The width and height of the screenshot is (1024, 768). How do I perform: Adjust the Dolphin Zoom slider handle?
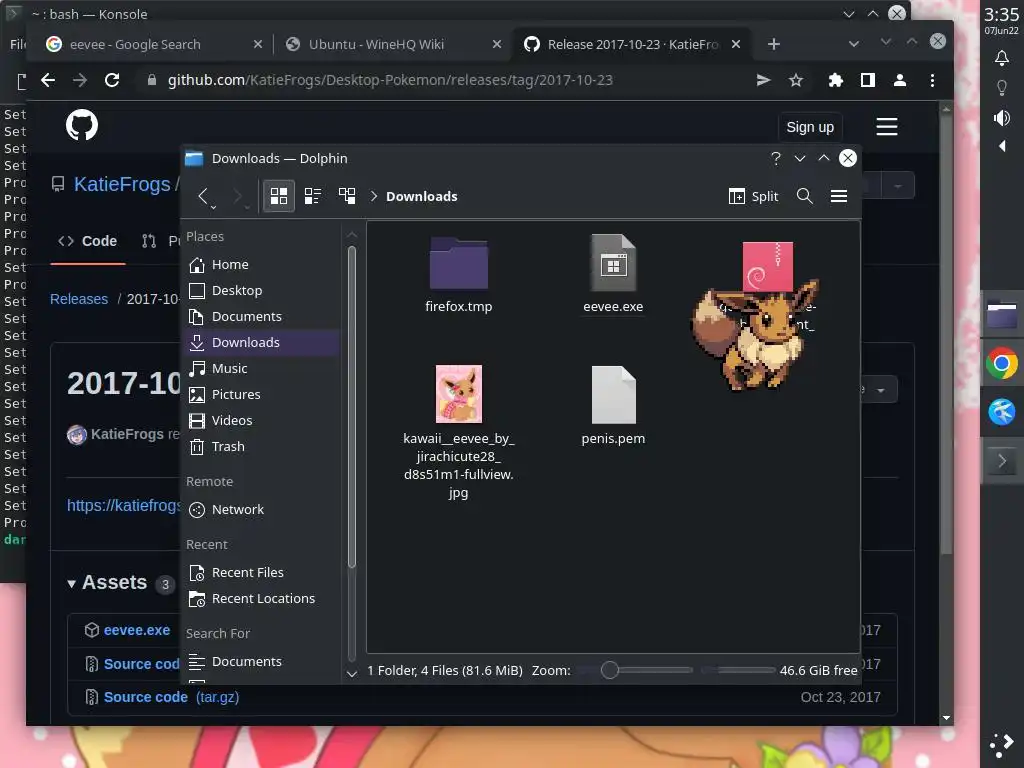[x=609, y=670]
